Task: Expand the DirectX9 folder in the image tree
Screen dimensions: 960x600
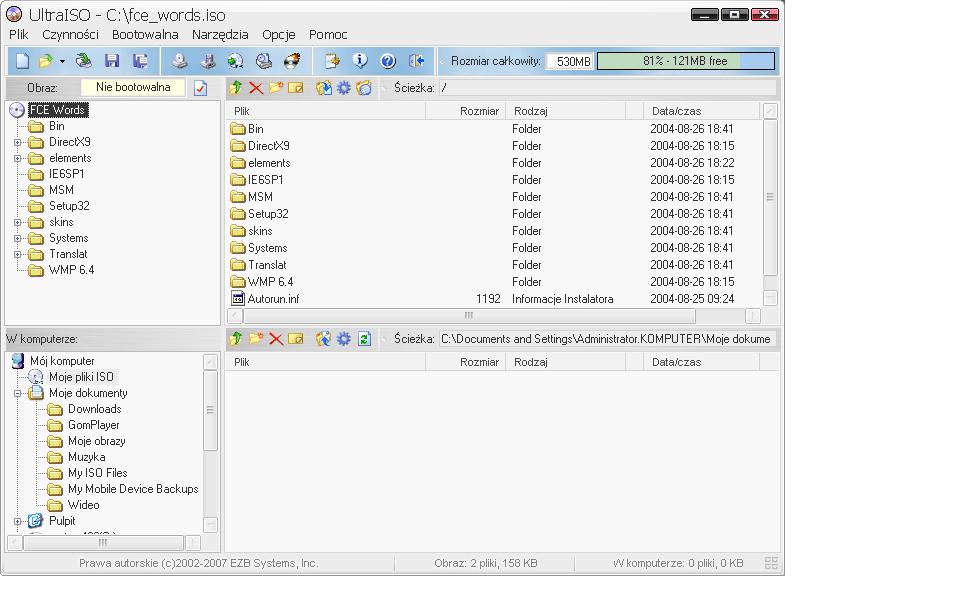Action: click(18, 142)
